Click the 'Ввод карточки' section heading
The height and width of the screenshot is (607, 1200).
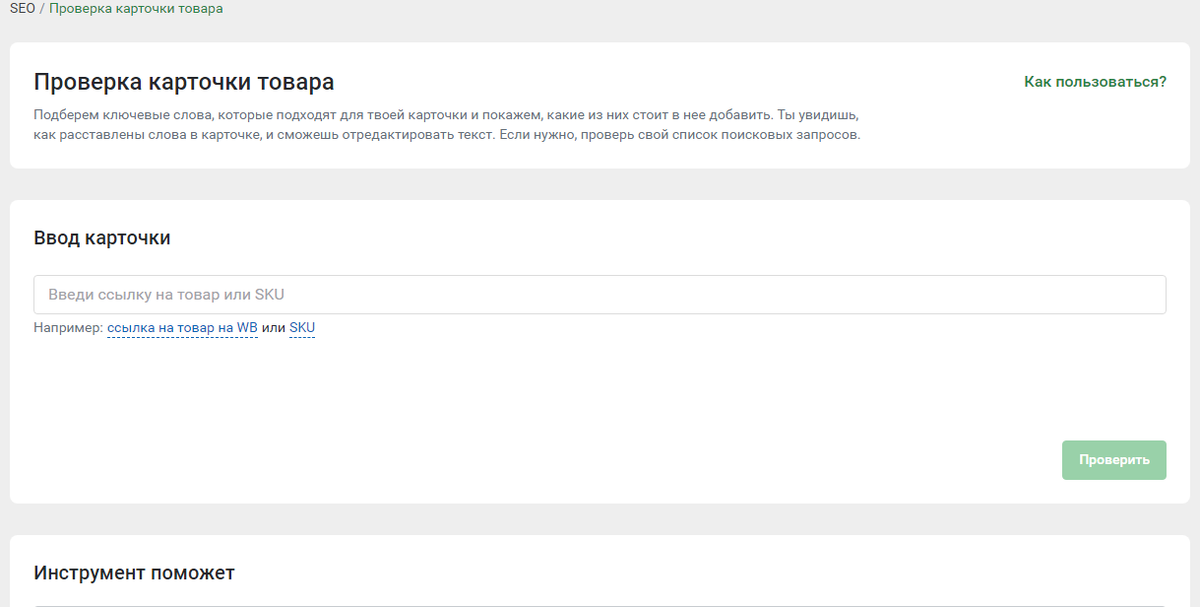102,238
